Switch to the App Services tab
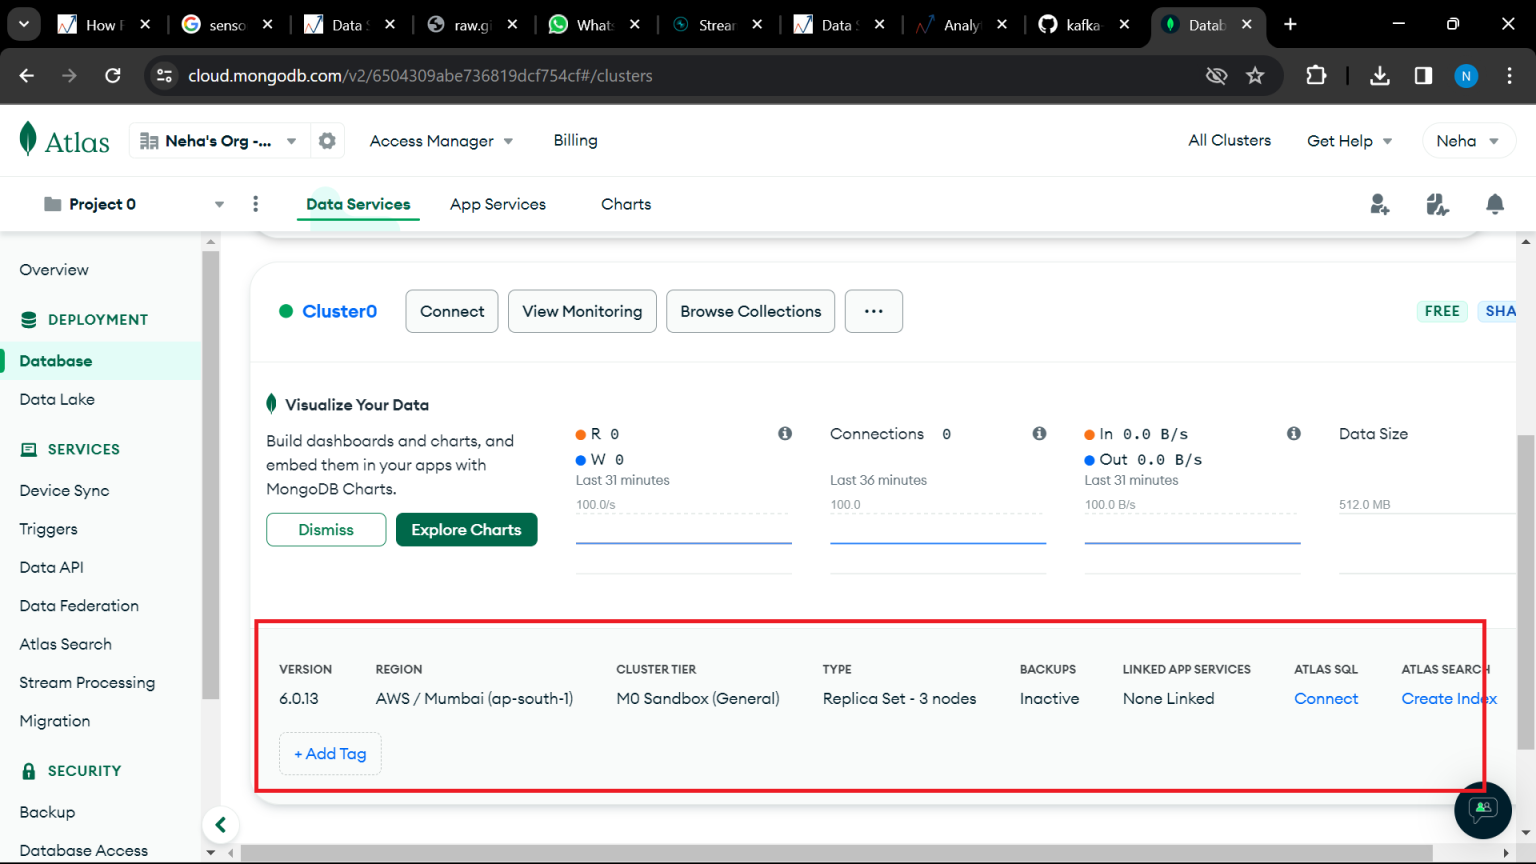 [497, 204]
